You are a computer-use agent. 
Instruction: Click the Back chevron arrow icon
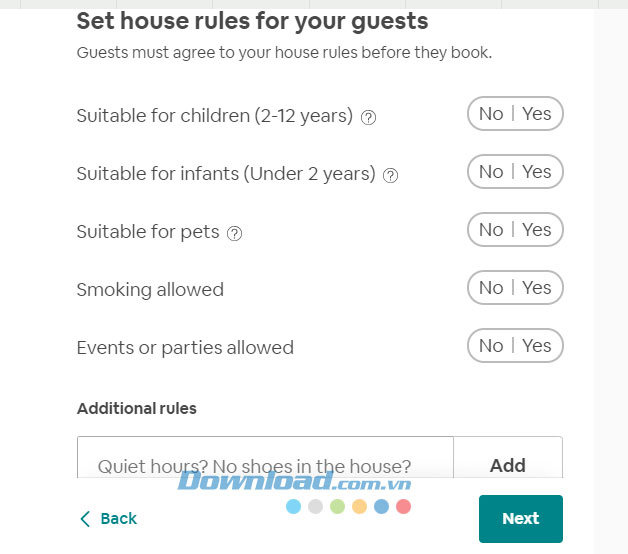click(x=85, y=518)
